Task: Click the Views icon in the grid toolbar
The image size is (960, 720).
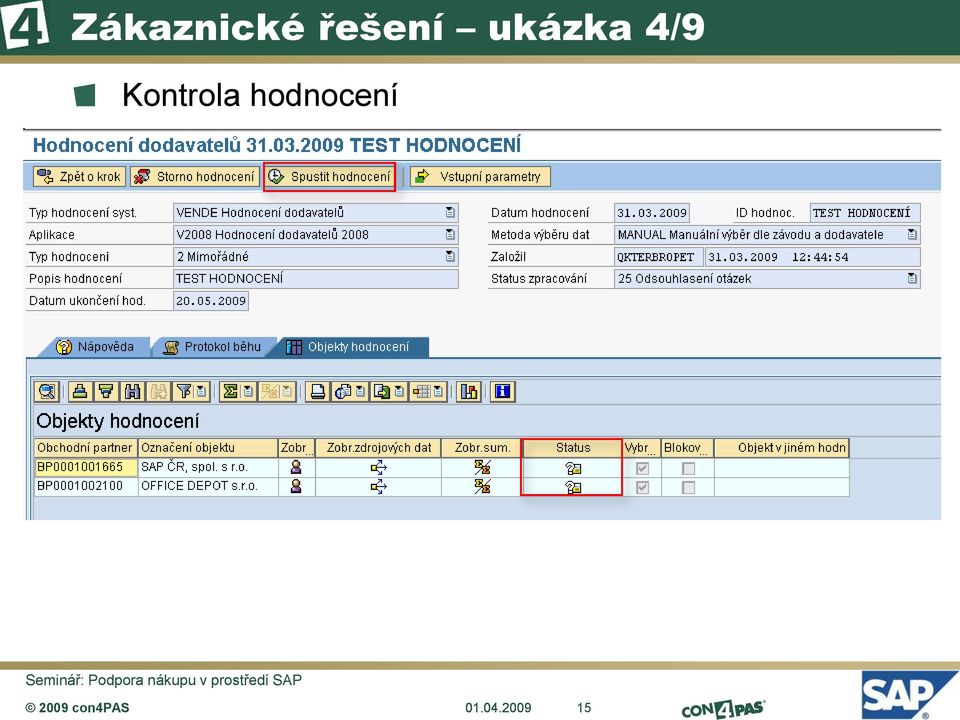Action: 342,391
